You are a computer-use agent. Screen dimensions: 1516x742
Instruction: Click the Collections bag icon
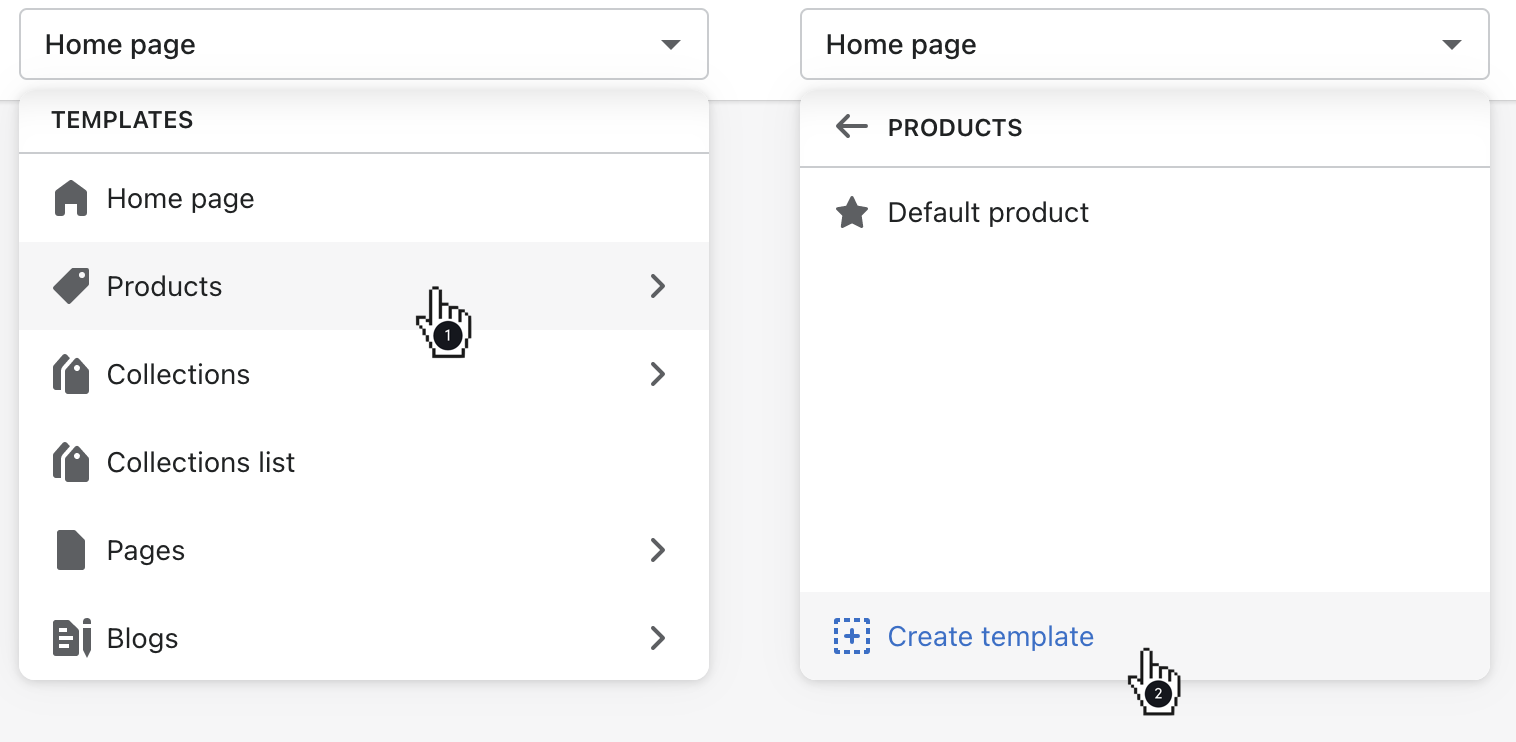click(70, 374)
